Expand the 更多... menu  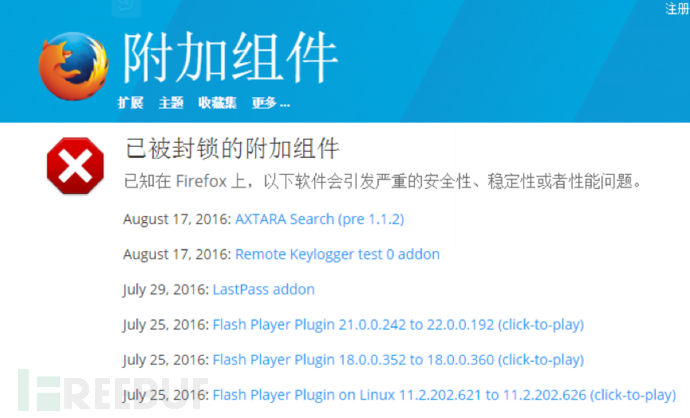coord(271,103)
